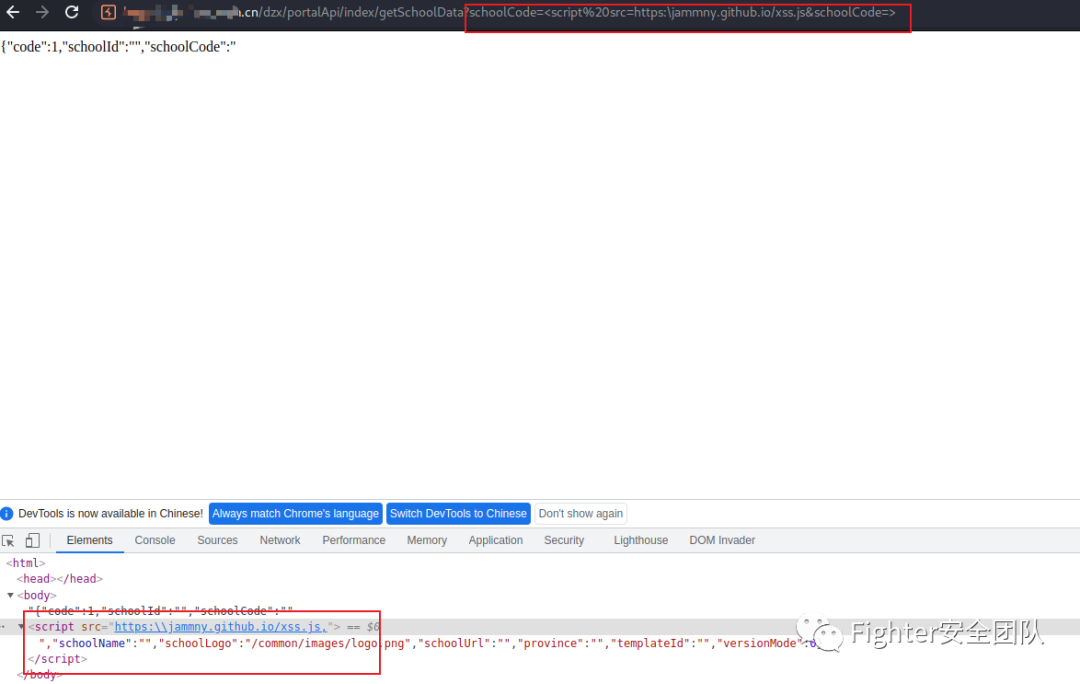Dismiss with Don't show again button

(580, 514)
